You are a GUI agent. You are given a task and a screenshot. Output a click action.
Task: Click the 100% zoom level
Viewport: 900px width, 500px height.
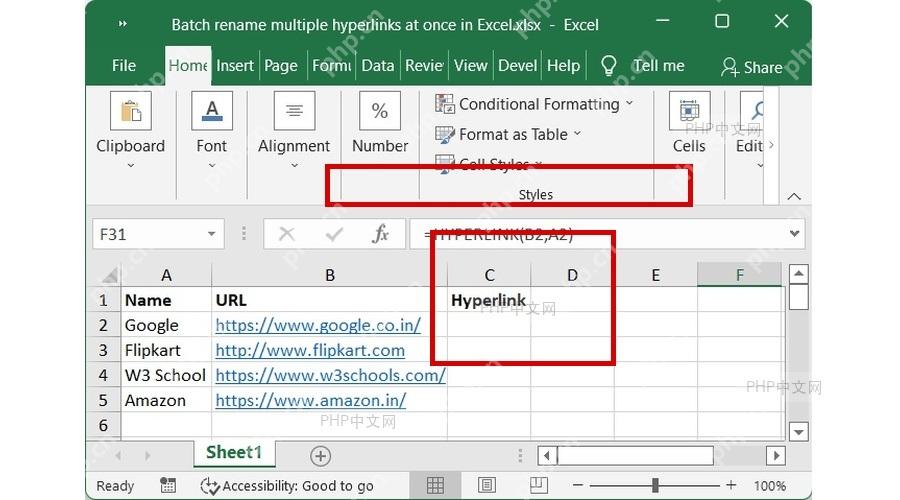pyautogui.click(x=770, y=486)
